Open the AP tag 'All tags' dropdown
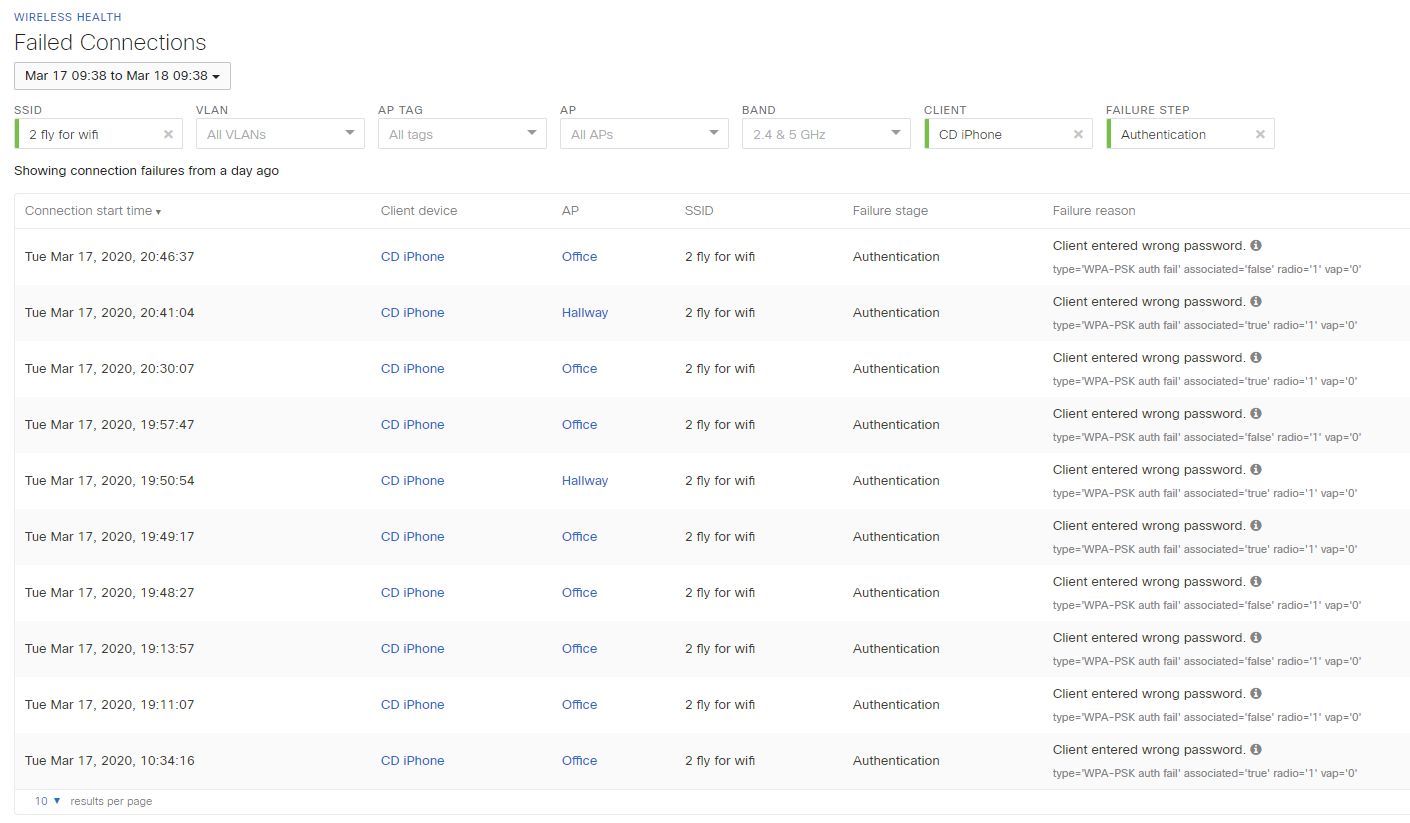This screenshot has height=823, width=1410. point(462,134)
